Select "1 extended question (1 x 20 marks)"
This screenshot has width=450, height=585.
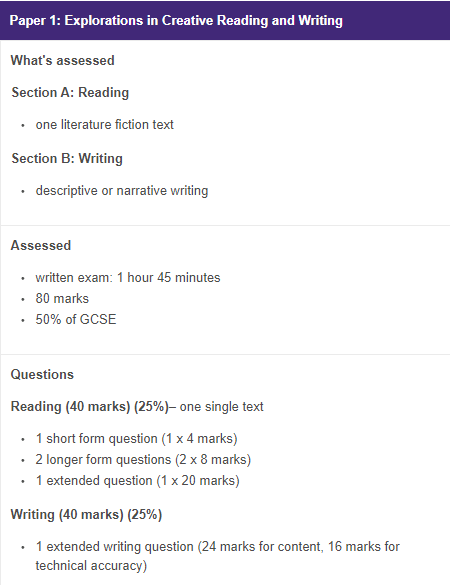137,481
